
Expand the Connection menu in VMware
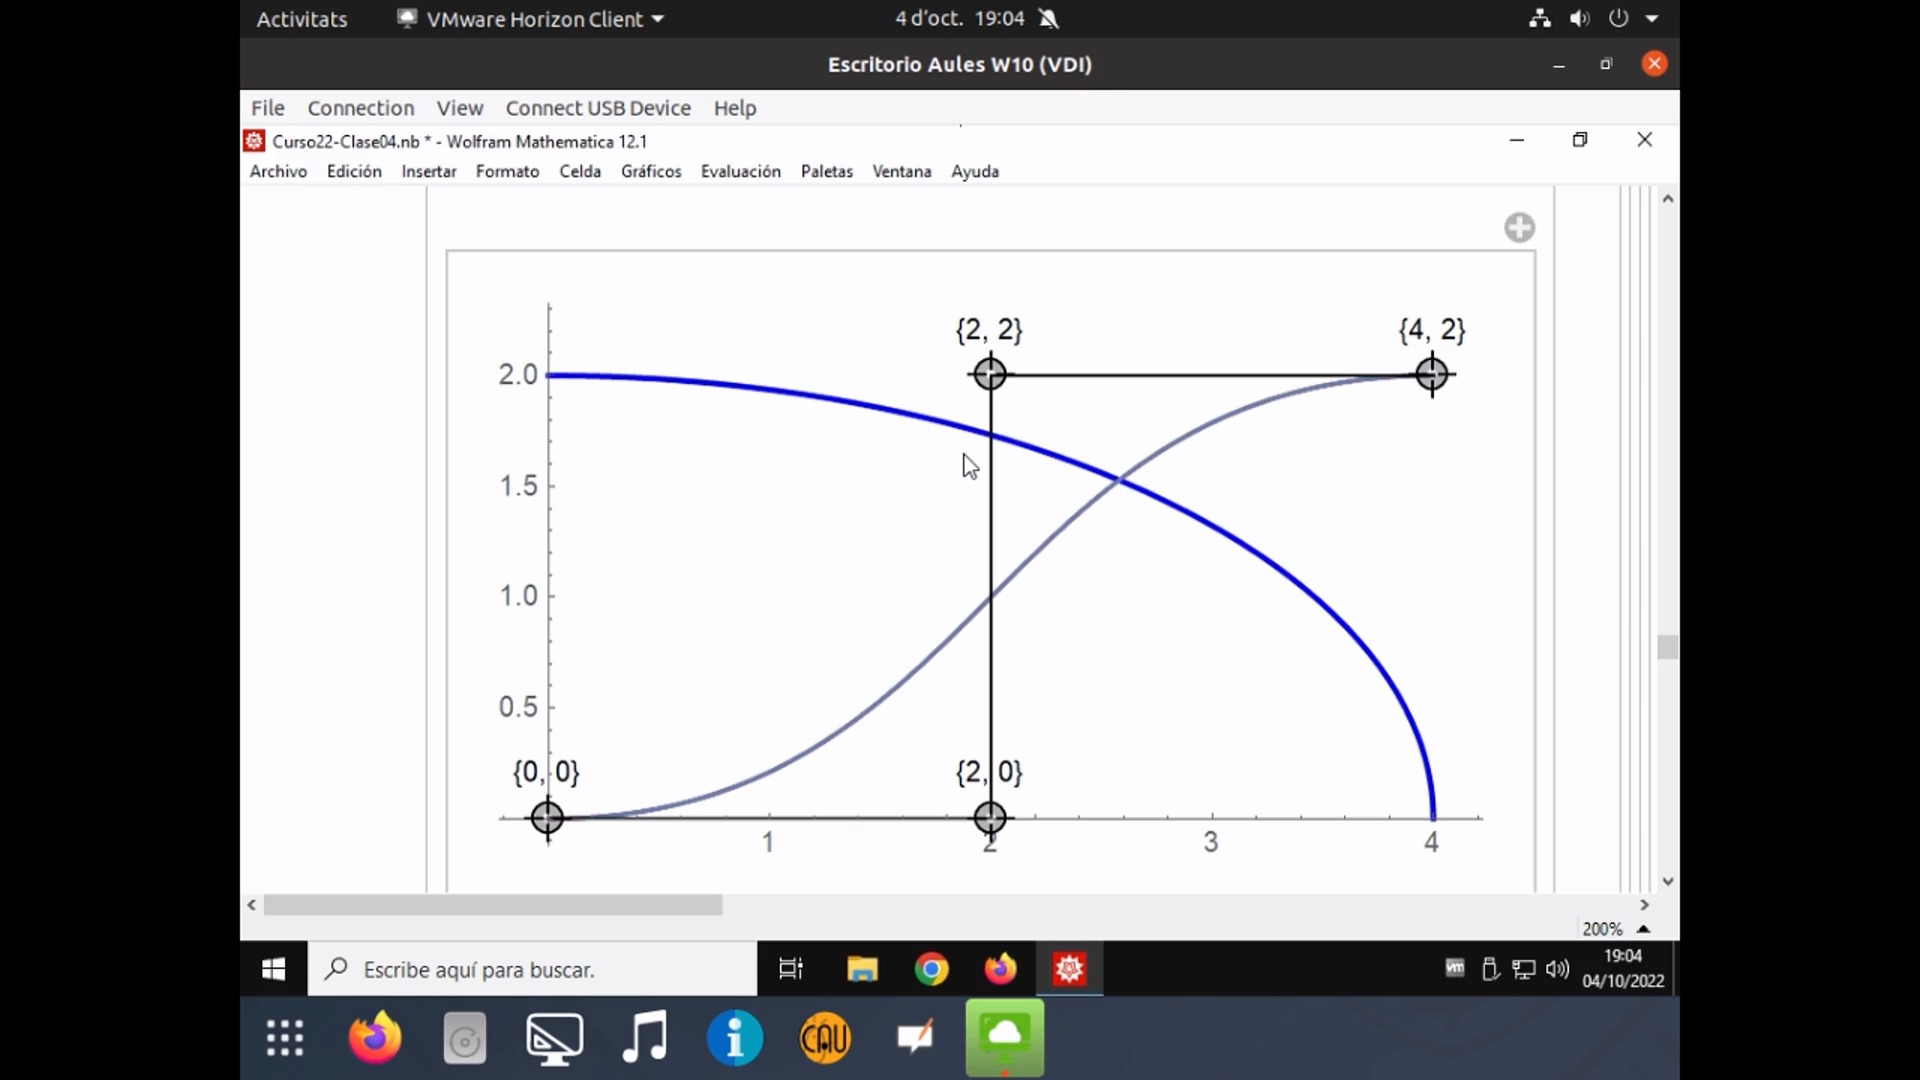click(x=360, y=107)
